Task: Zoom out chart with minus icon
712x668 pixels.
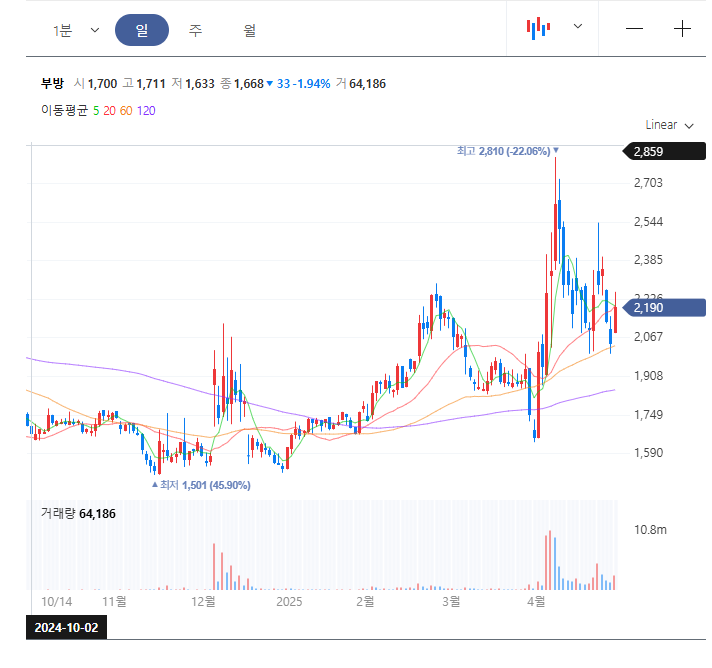Action: coord(634,29)
